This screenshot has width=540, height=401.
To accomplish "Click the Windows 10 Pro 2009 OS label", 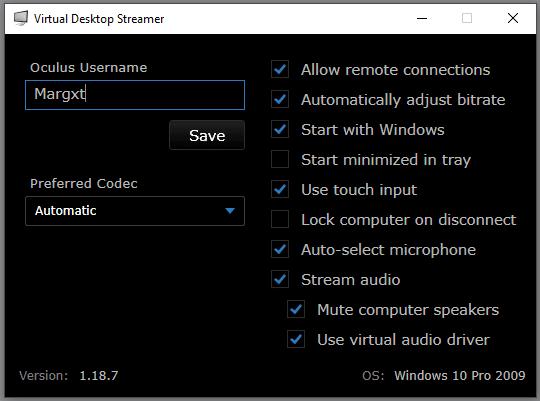I will 460,376.
